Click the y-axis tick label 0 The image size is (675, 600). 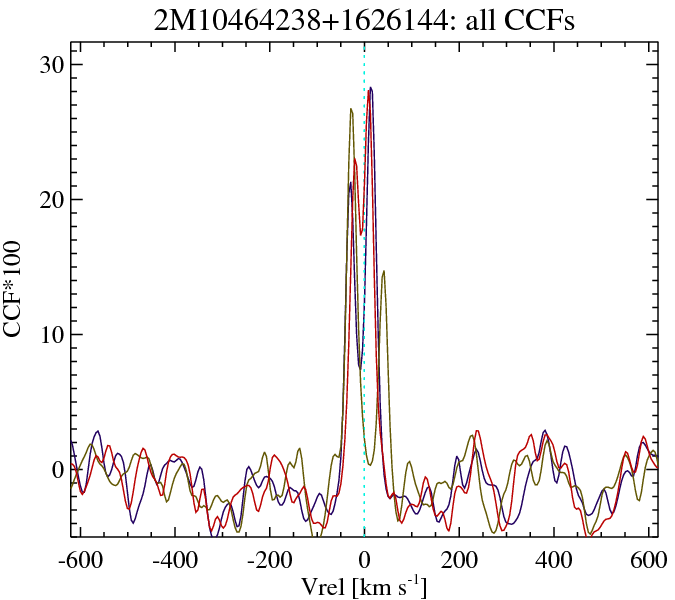coord(58,470)
